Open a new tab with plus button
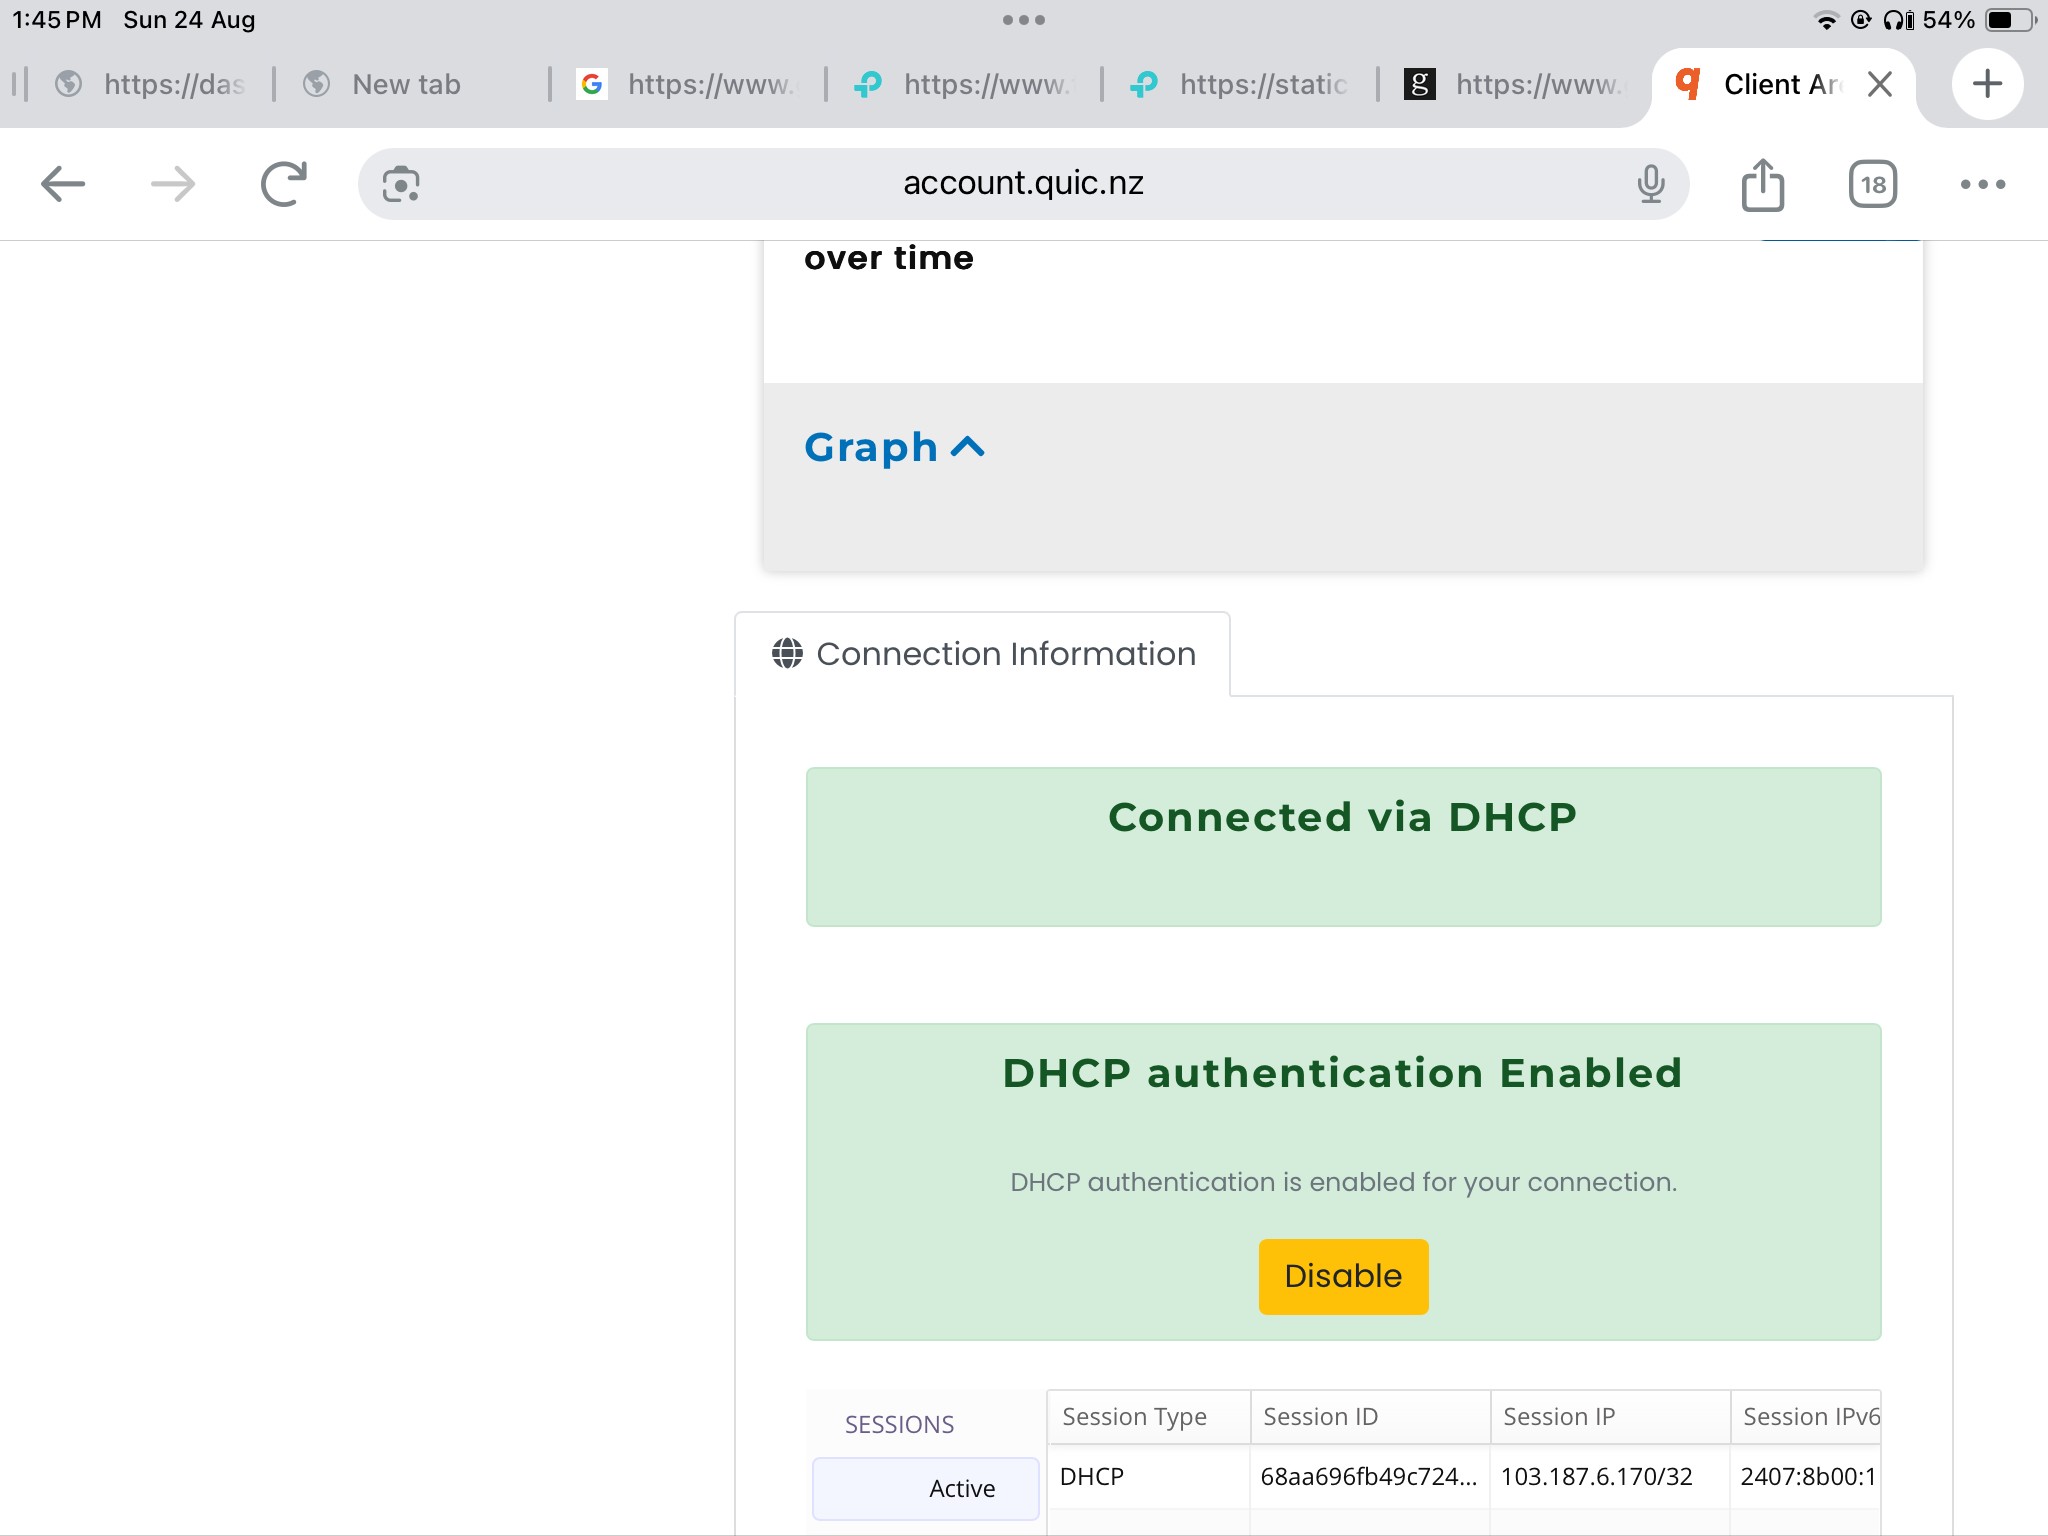 click(1987, 84)
